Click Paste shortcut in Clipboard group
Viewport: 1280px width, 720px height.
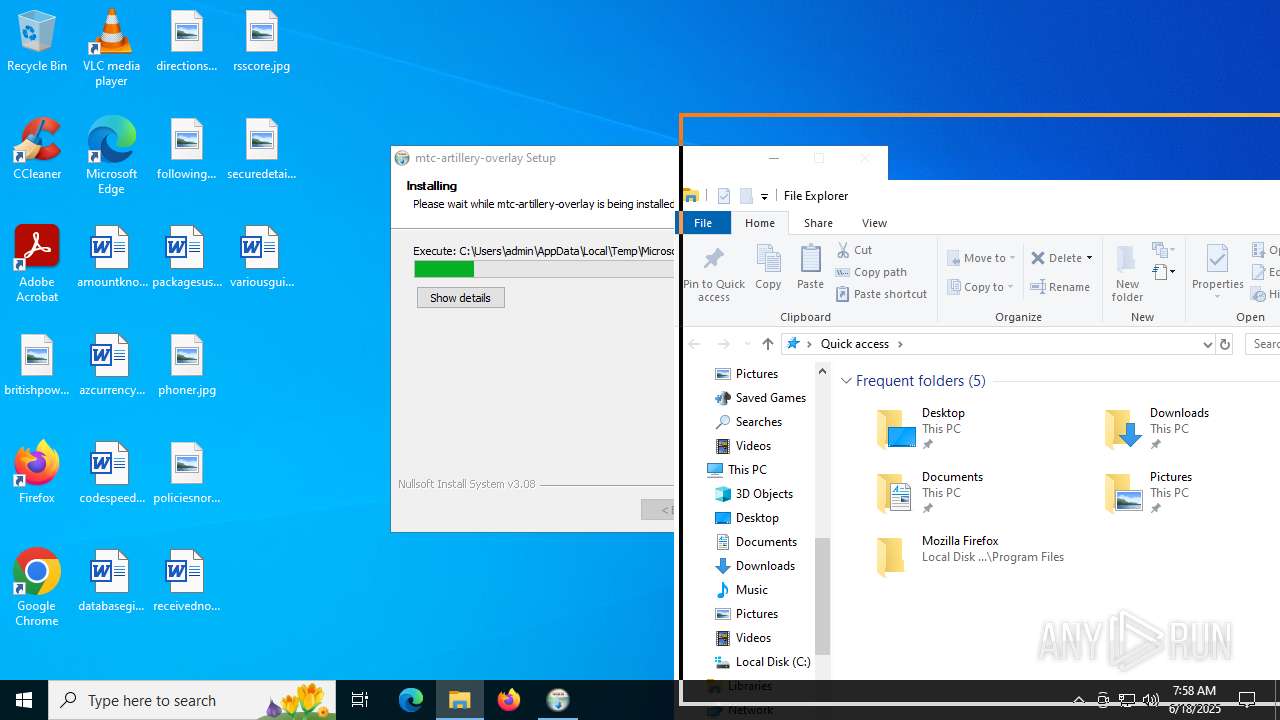tap(882, 294)
